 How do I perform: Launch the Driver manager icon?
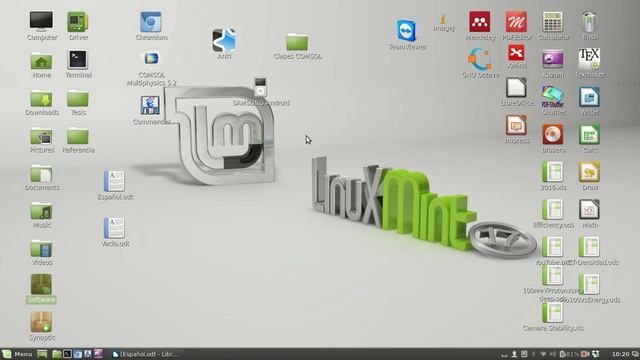pyautogui.click(x=78, y=22)
